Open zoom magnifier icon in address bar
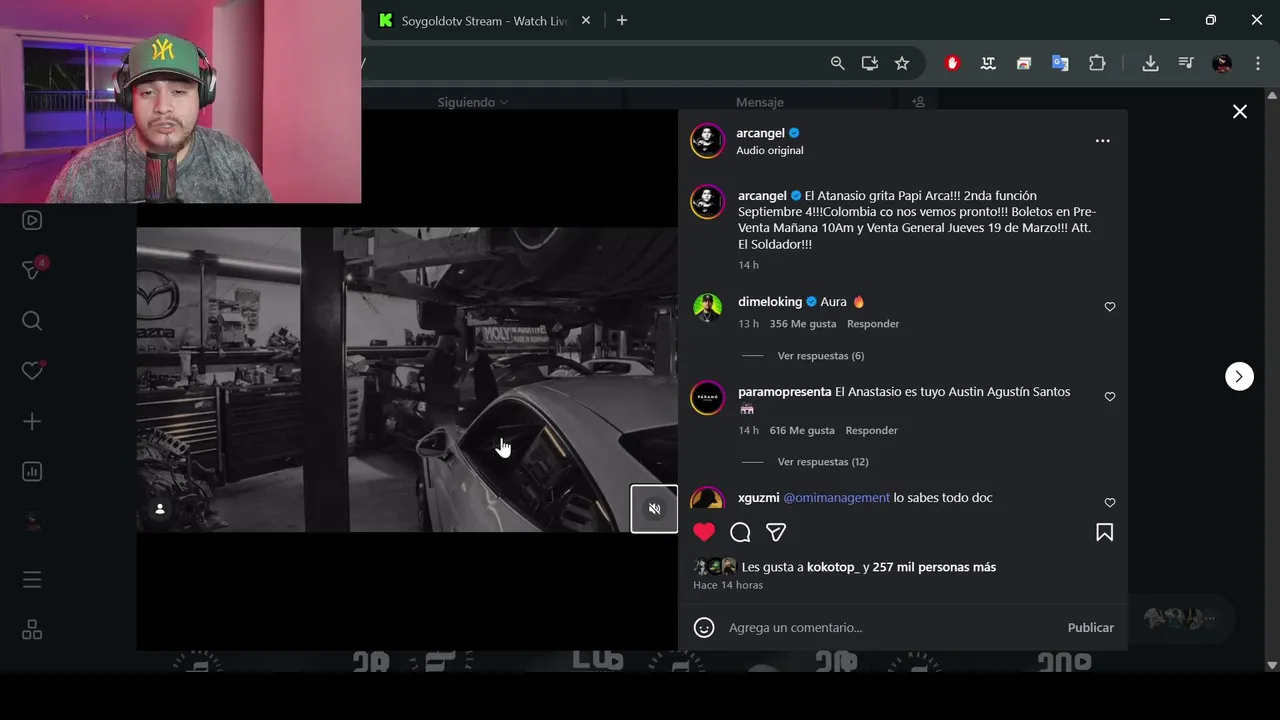This screenshot has height=720, width=1280. tap(838, 63)
